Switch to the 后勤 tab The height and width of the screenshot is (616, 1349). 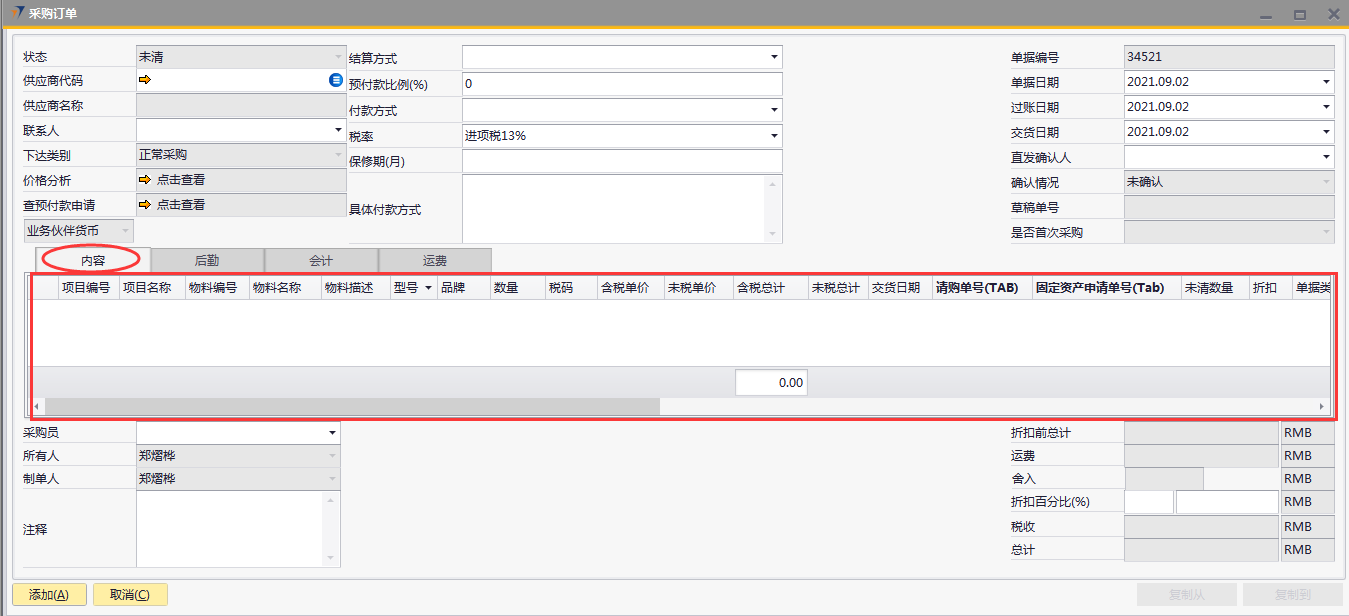point(207,260)
